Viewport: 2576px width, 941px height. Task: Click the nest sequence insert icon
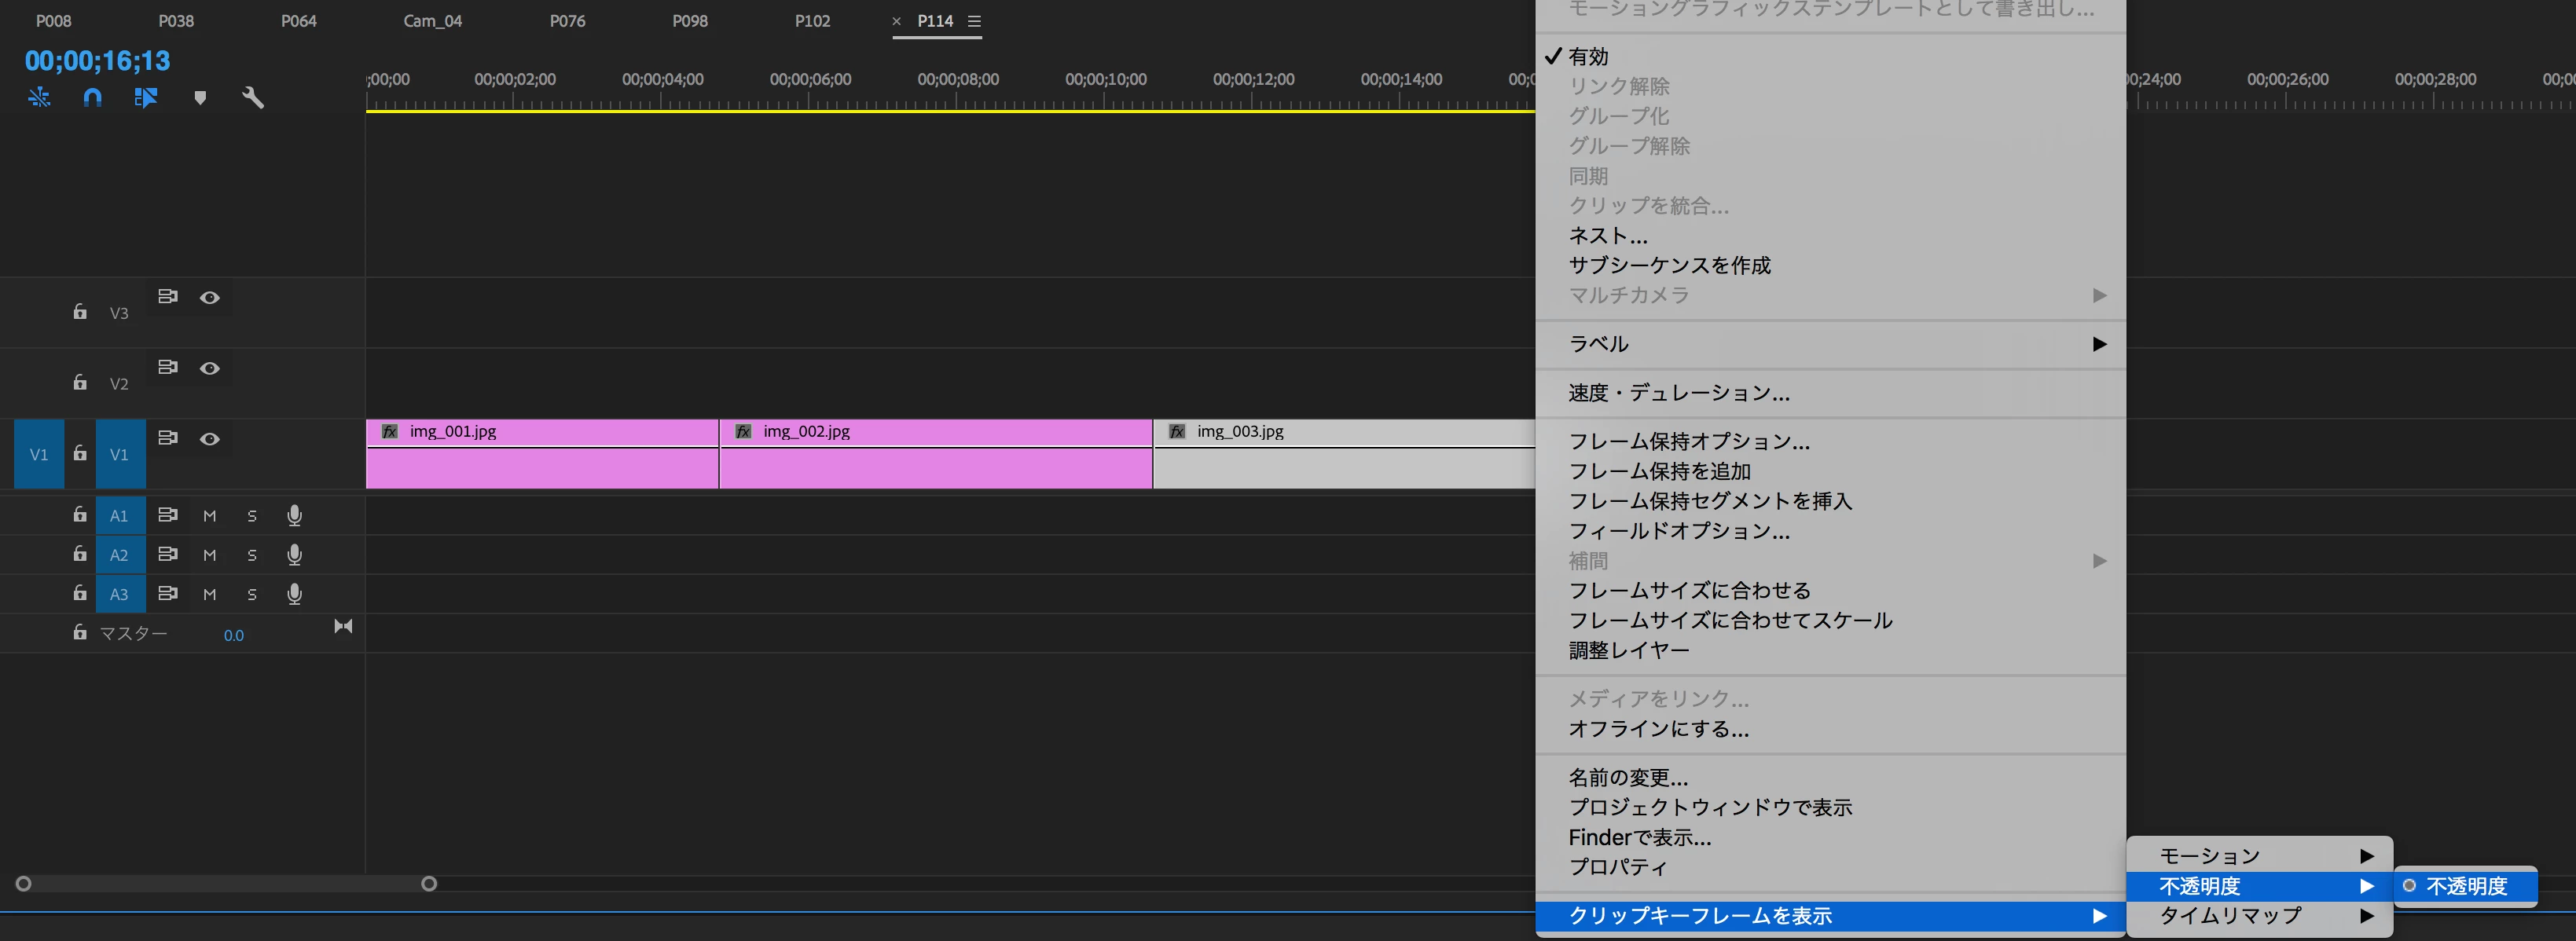point(39,98)
